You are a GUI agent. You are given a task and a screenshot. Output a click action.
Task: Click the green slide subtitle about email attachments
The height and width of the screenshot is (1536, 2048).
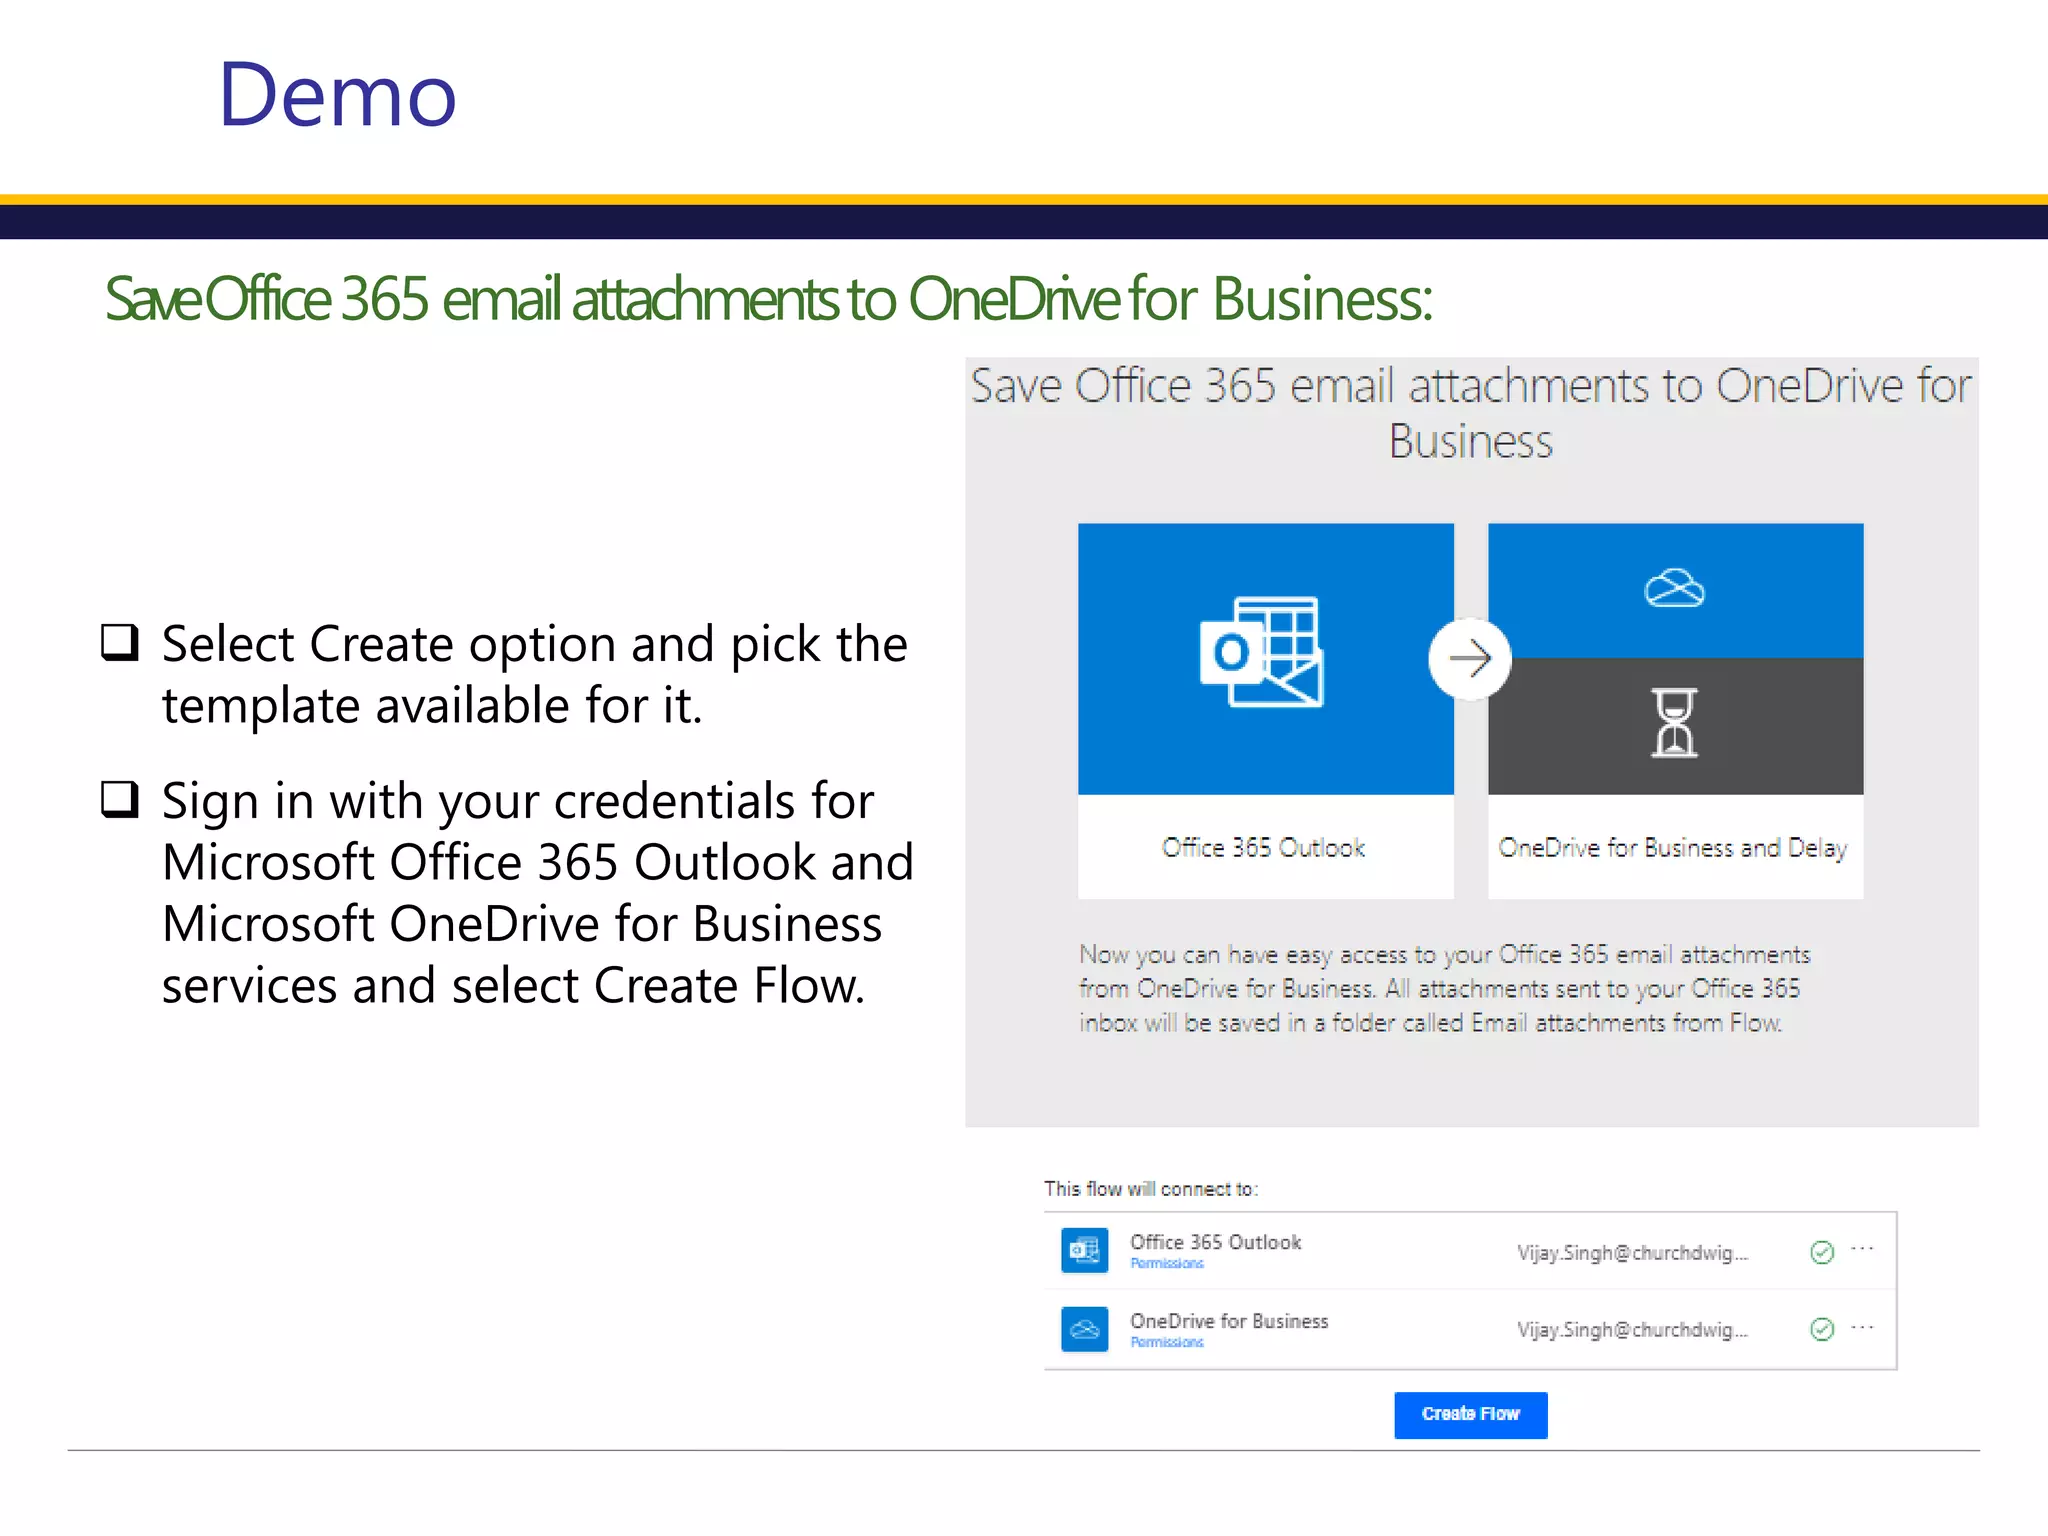(768, 299)
